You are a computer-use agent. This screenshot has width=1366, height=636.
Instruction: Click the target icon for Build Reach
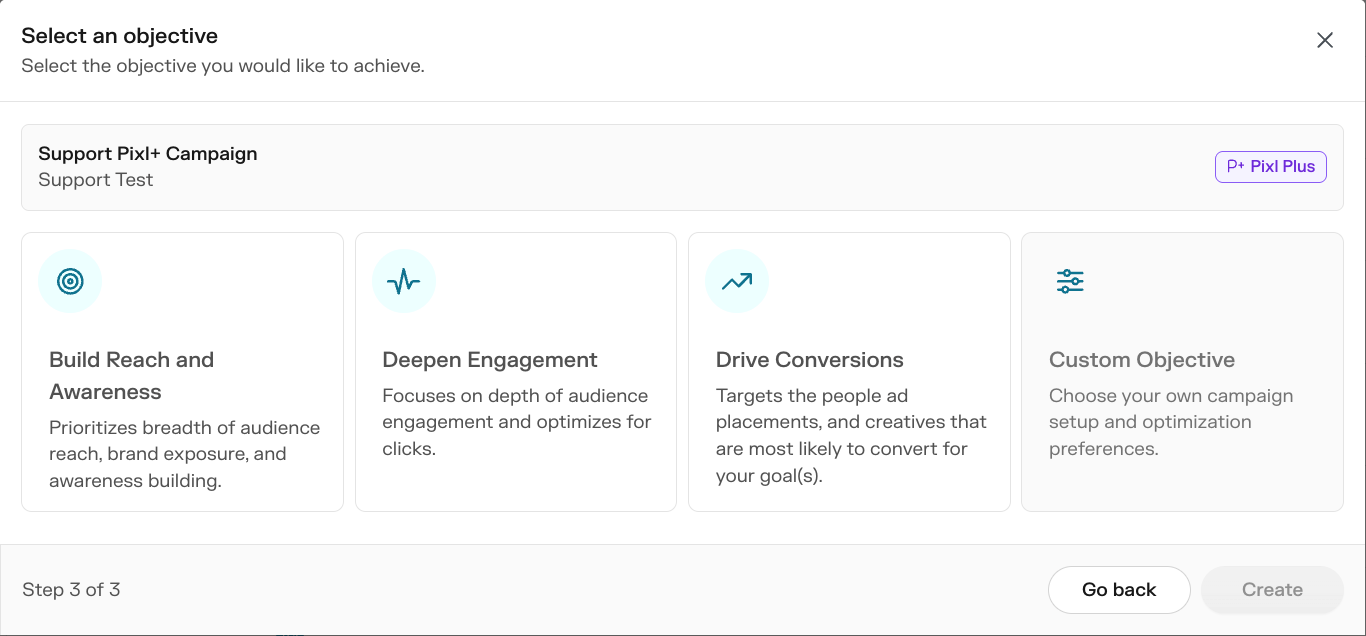point(70,281)
